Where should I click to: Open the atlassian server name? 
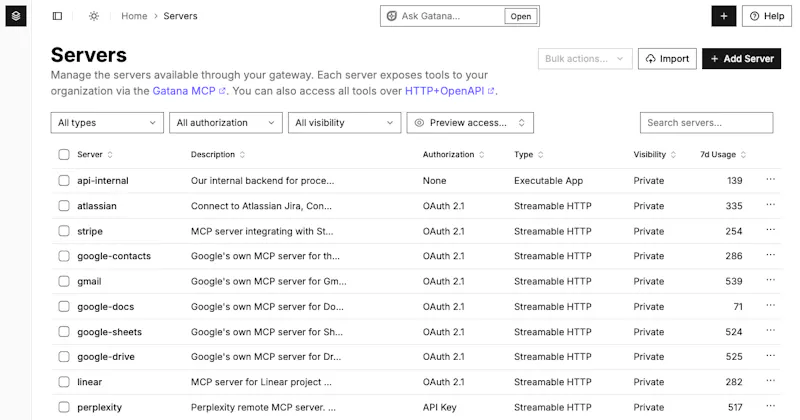click(x=97, y=206)
